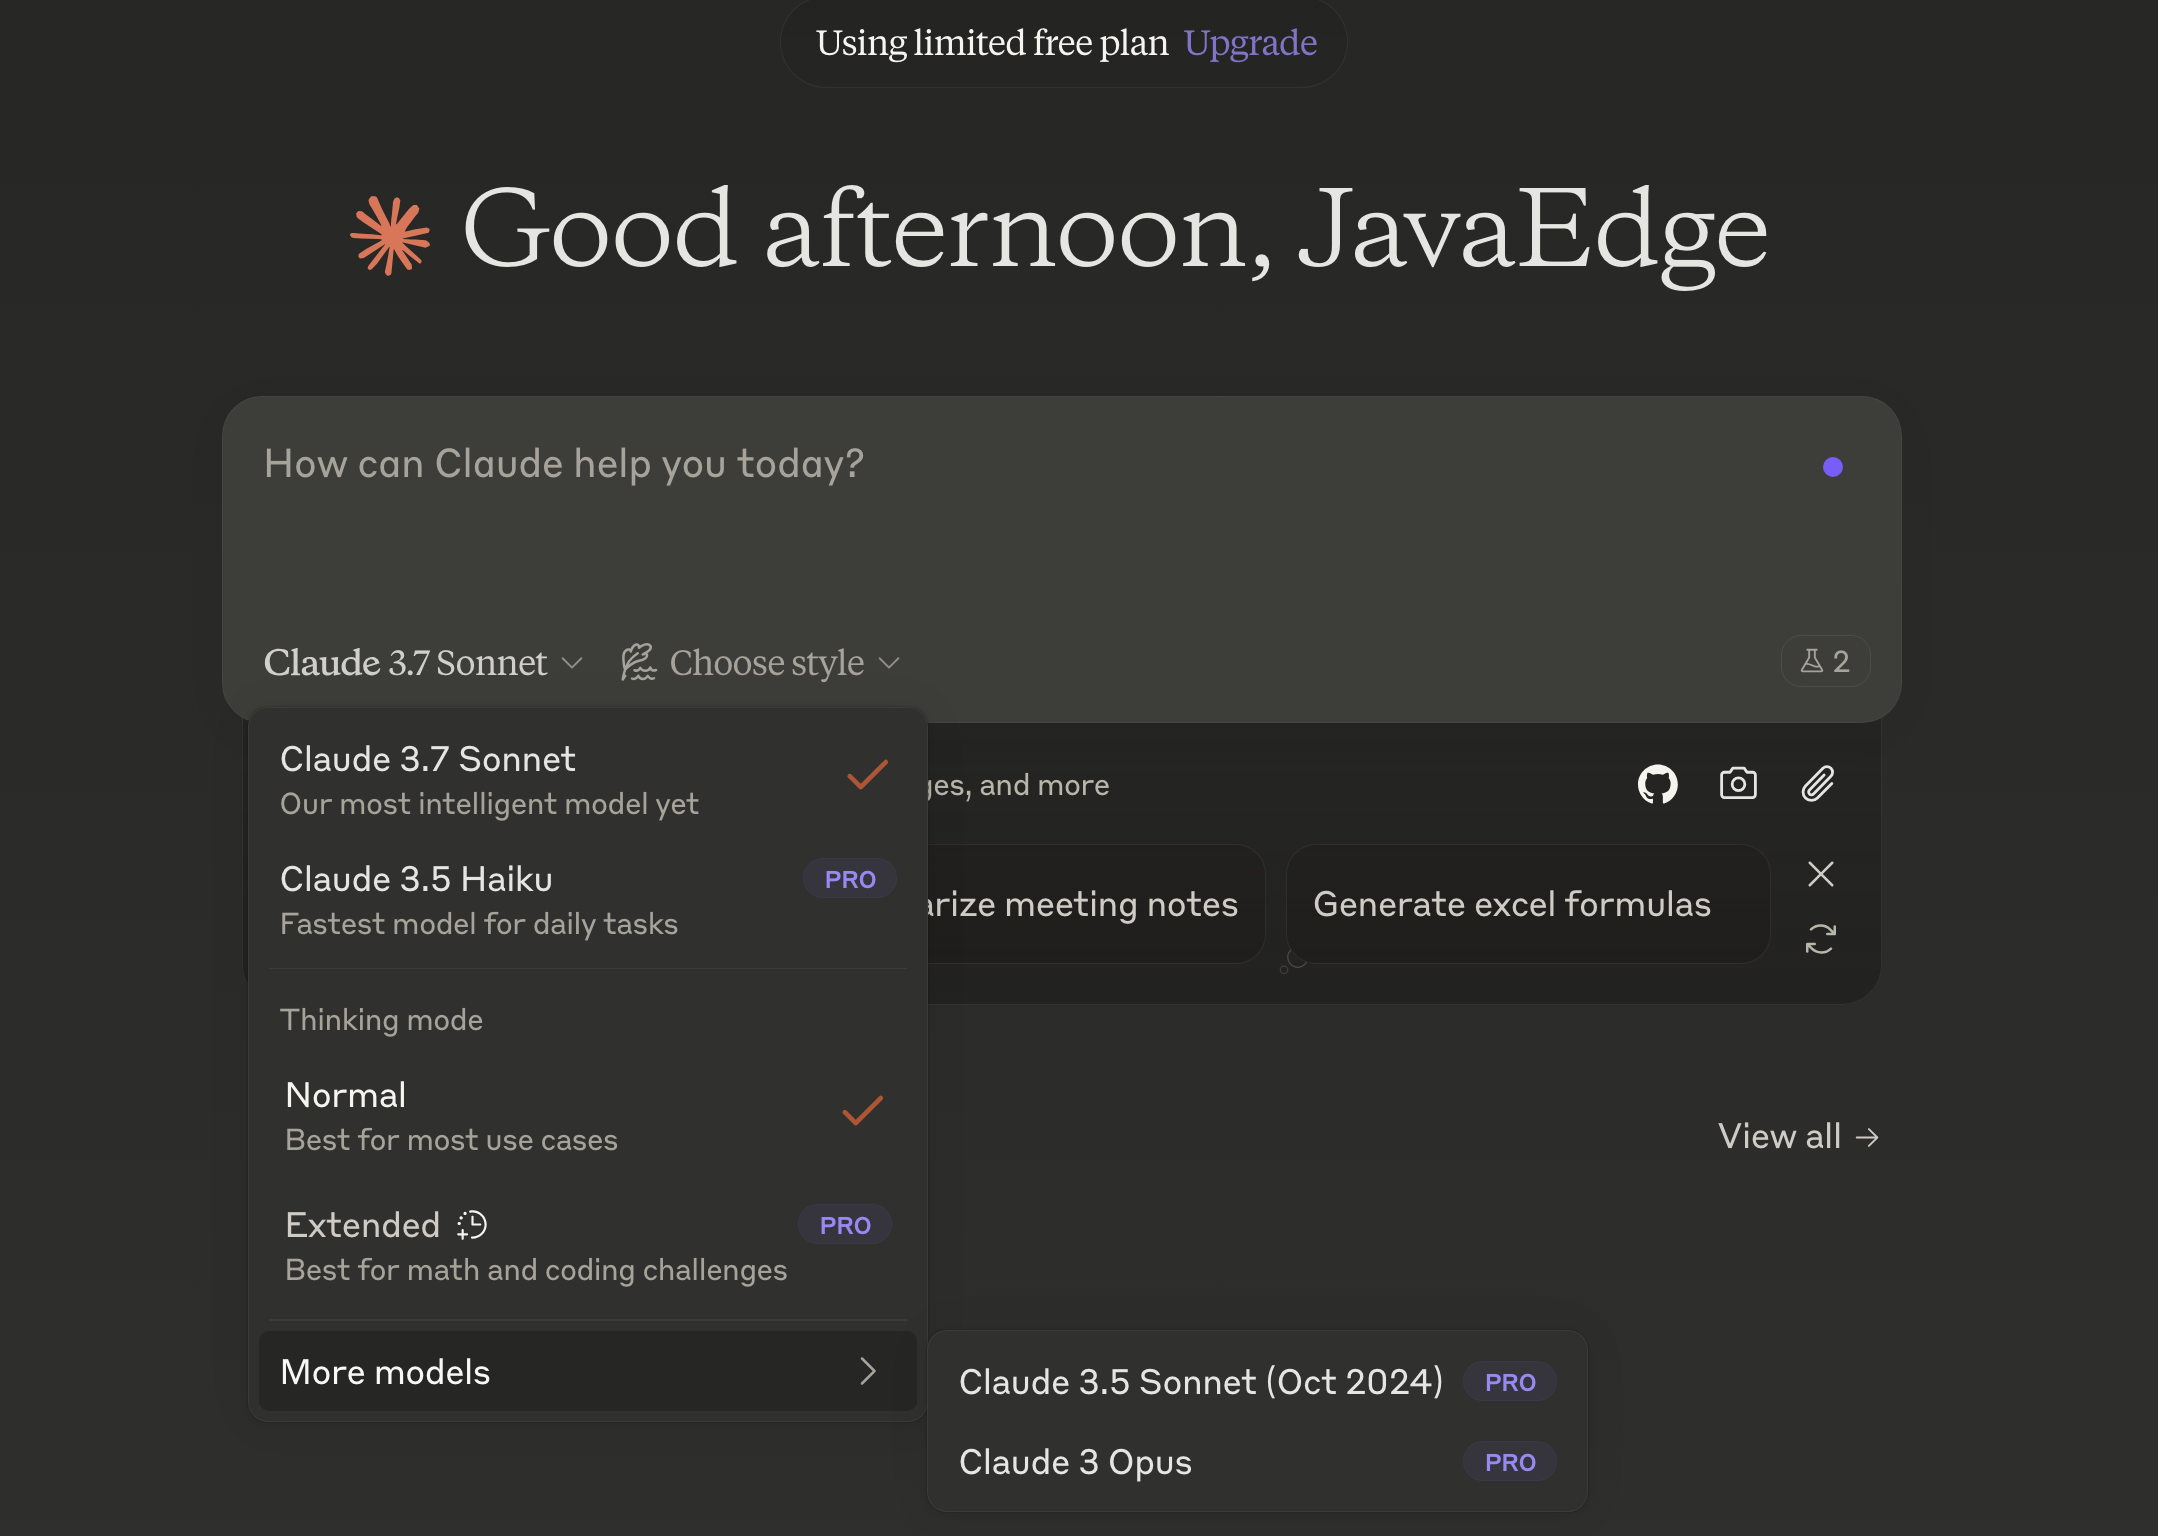Click the orange Claude starburst logo
This screenshot has width=2158, height=1536.
tap(390, 236)
